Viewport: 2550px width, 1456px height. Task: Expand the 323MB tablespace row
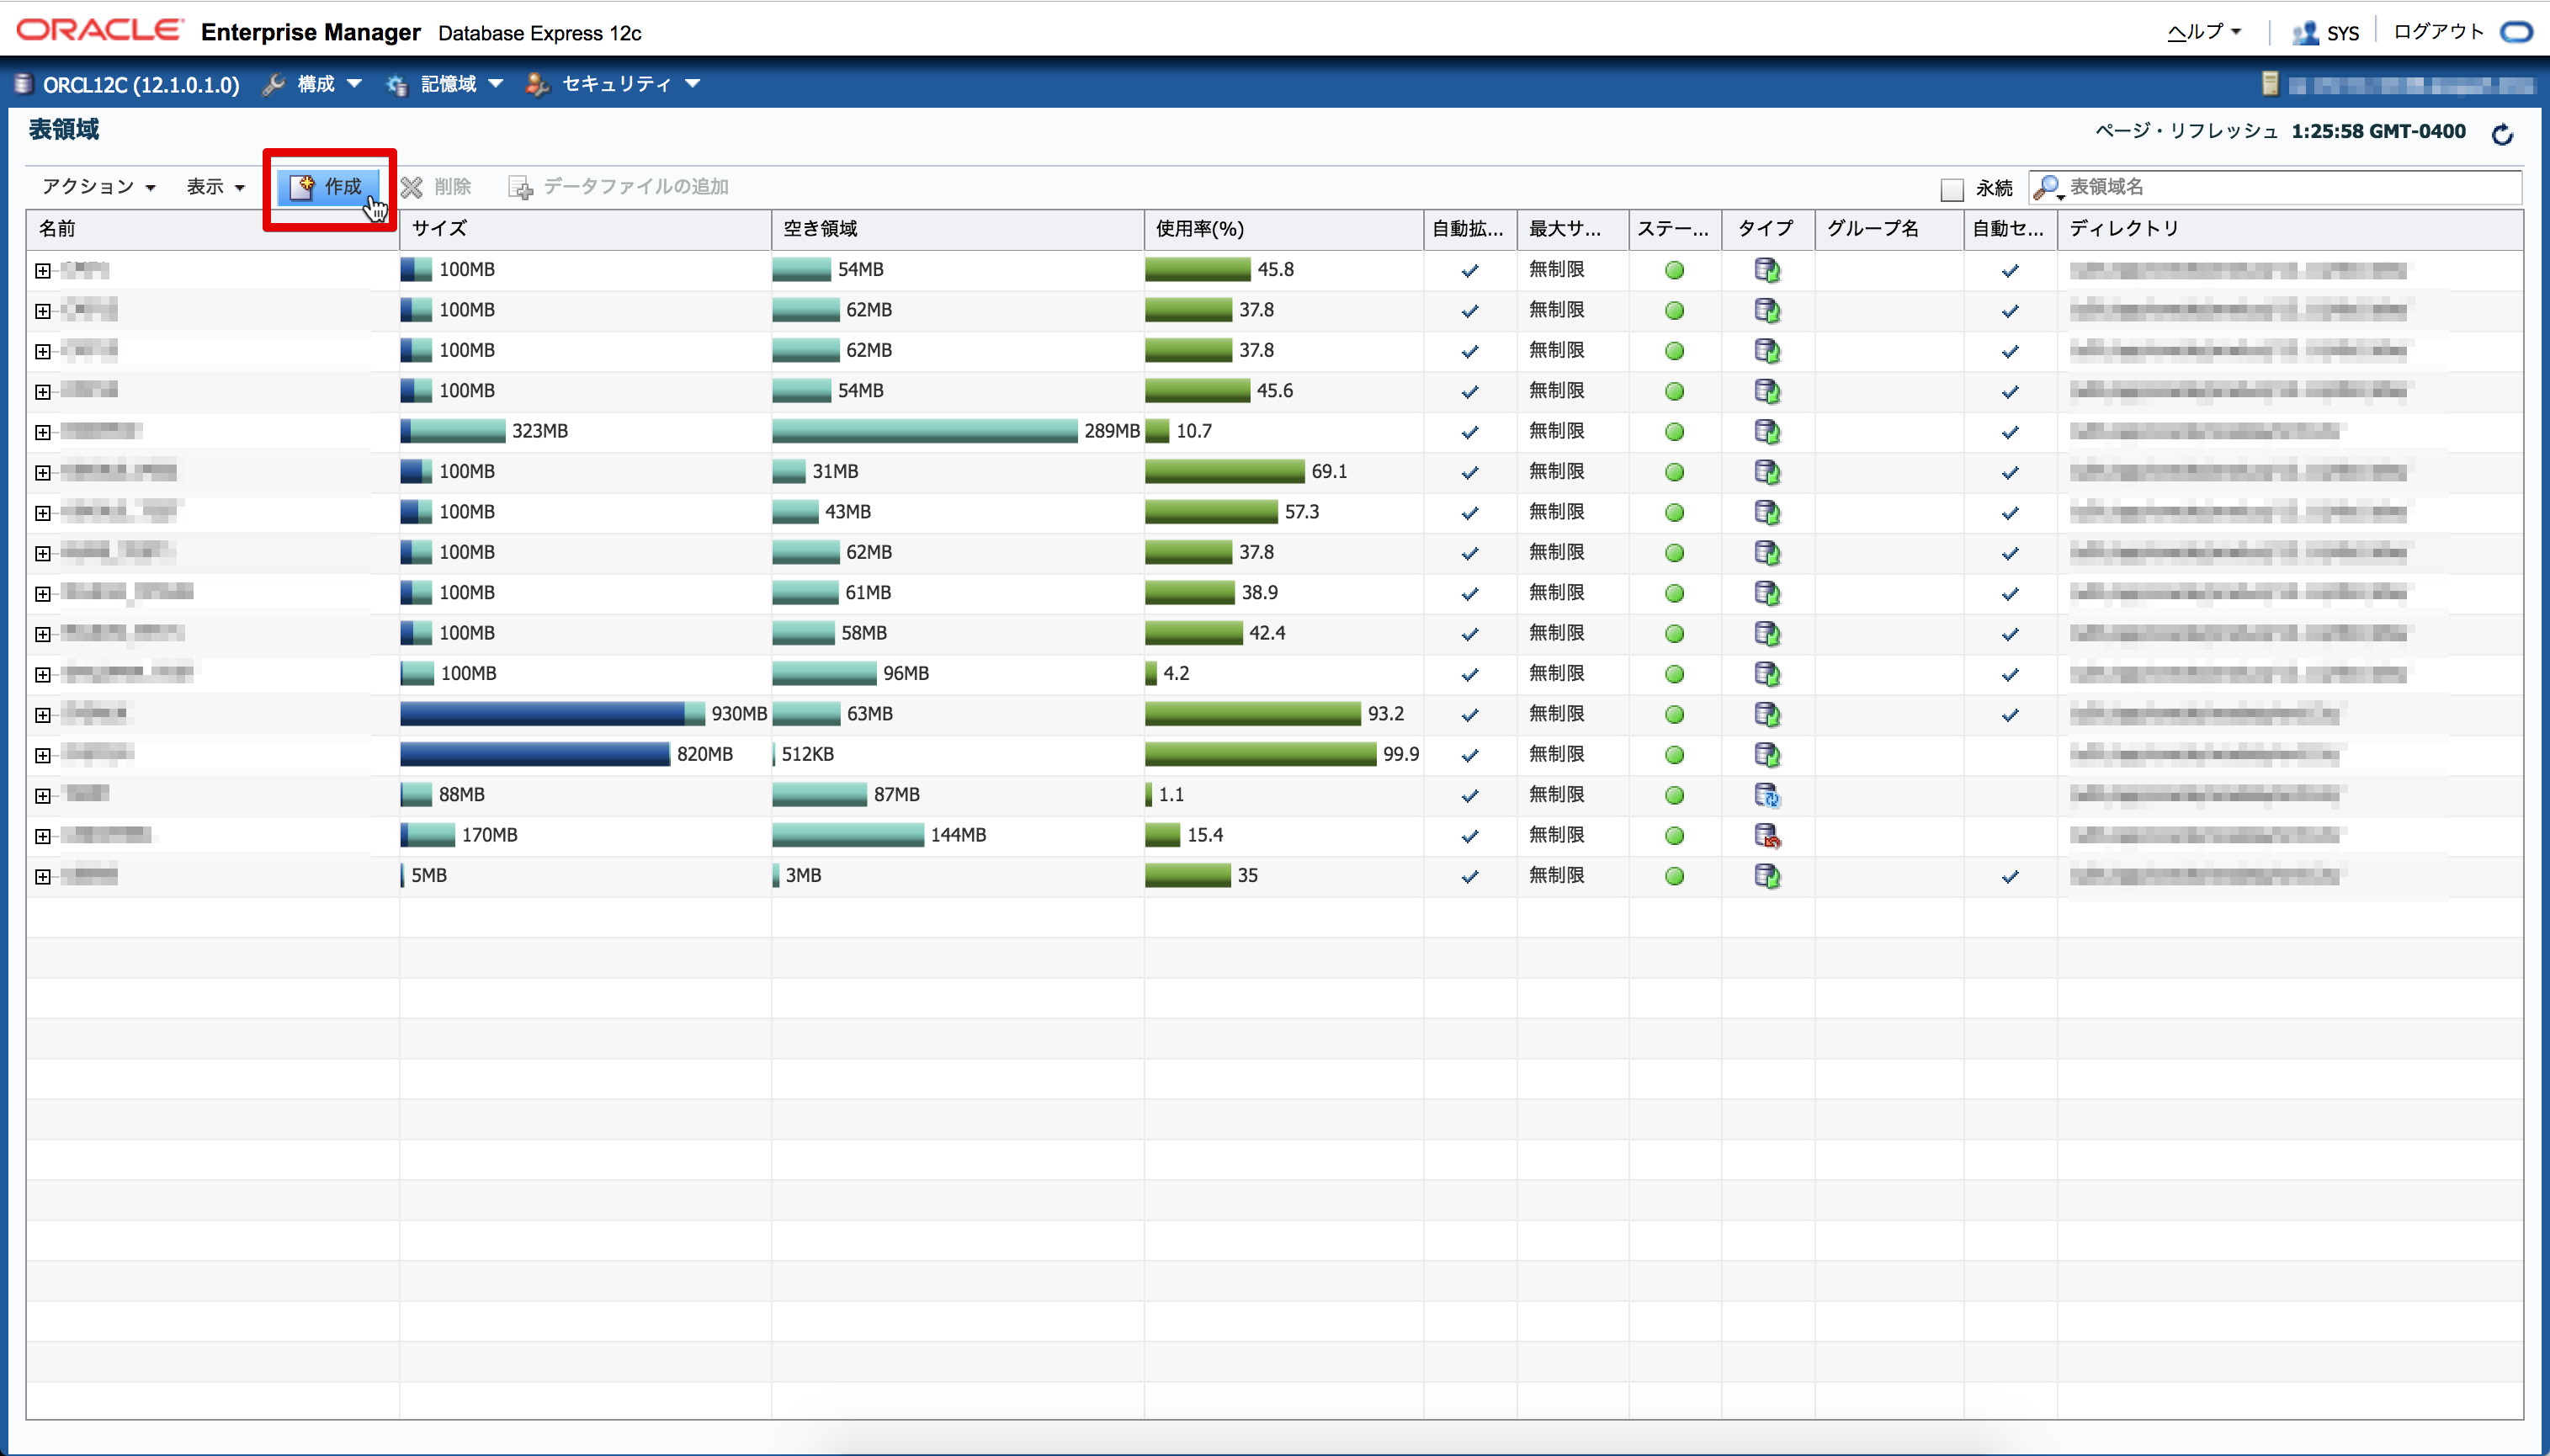43,432
